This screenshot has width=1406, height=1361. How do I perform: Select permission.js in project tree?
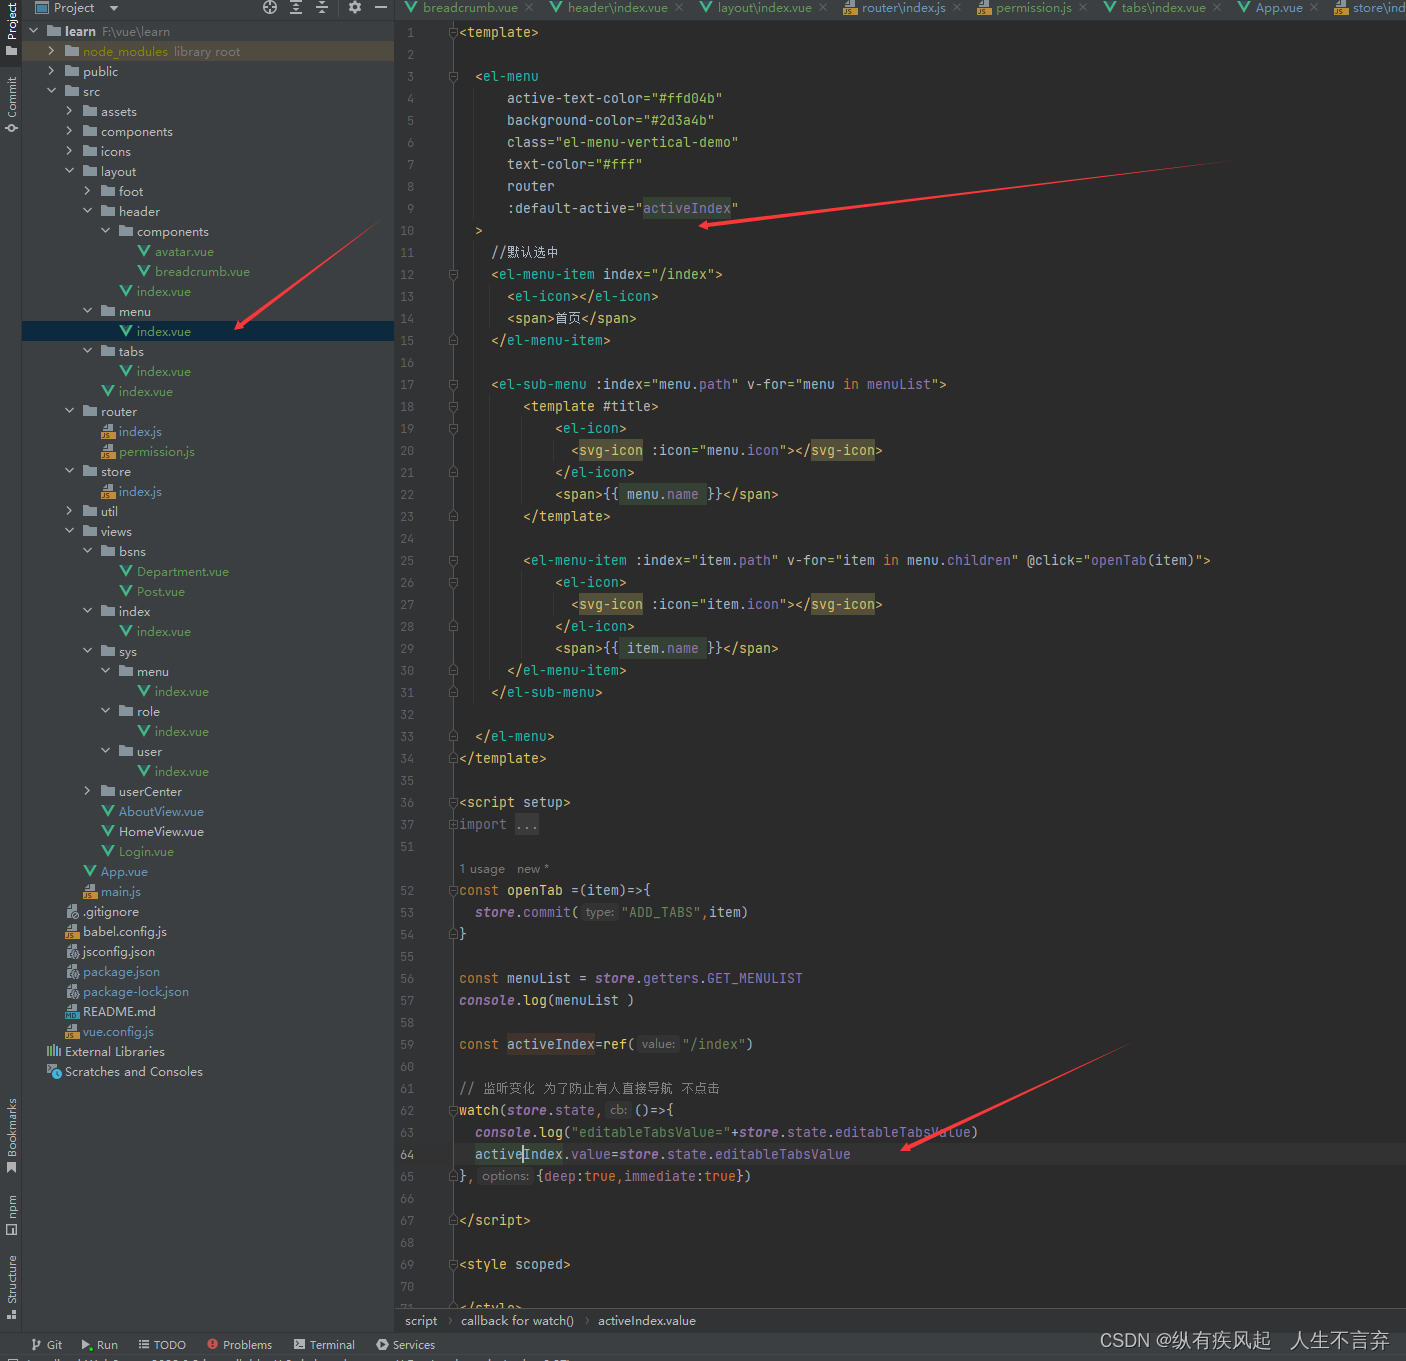click(157, 451)
